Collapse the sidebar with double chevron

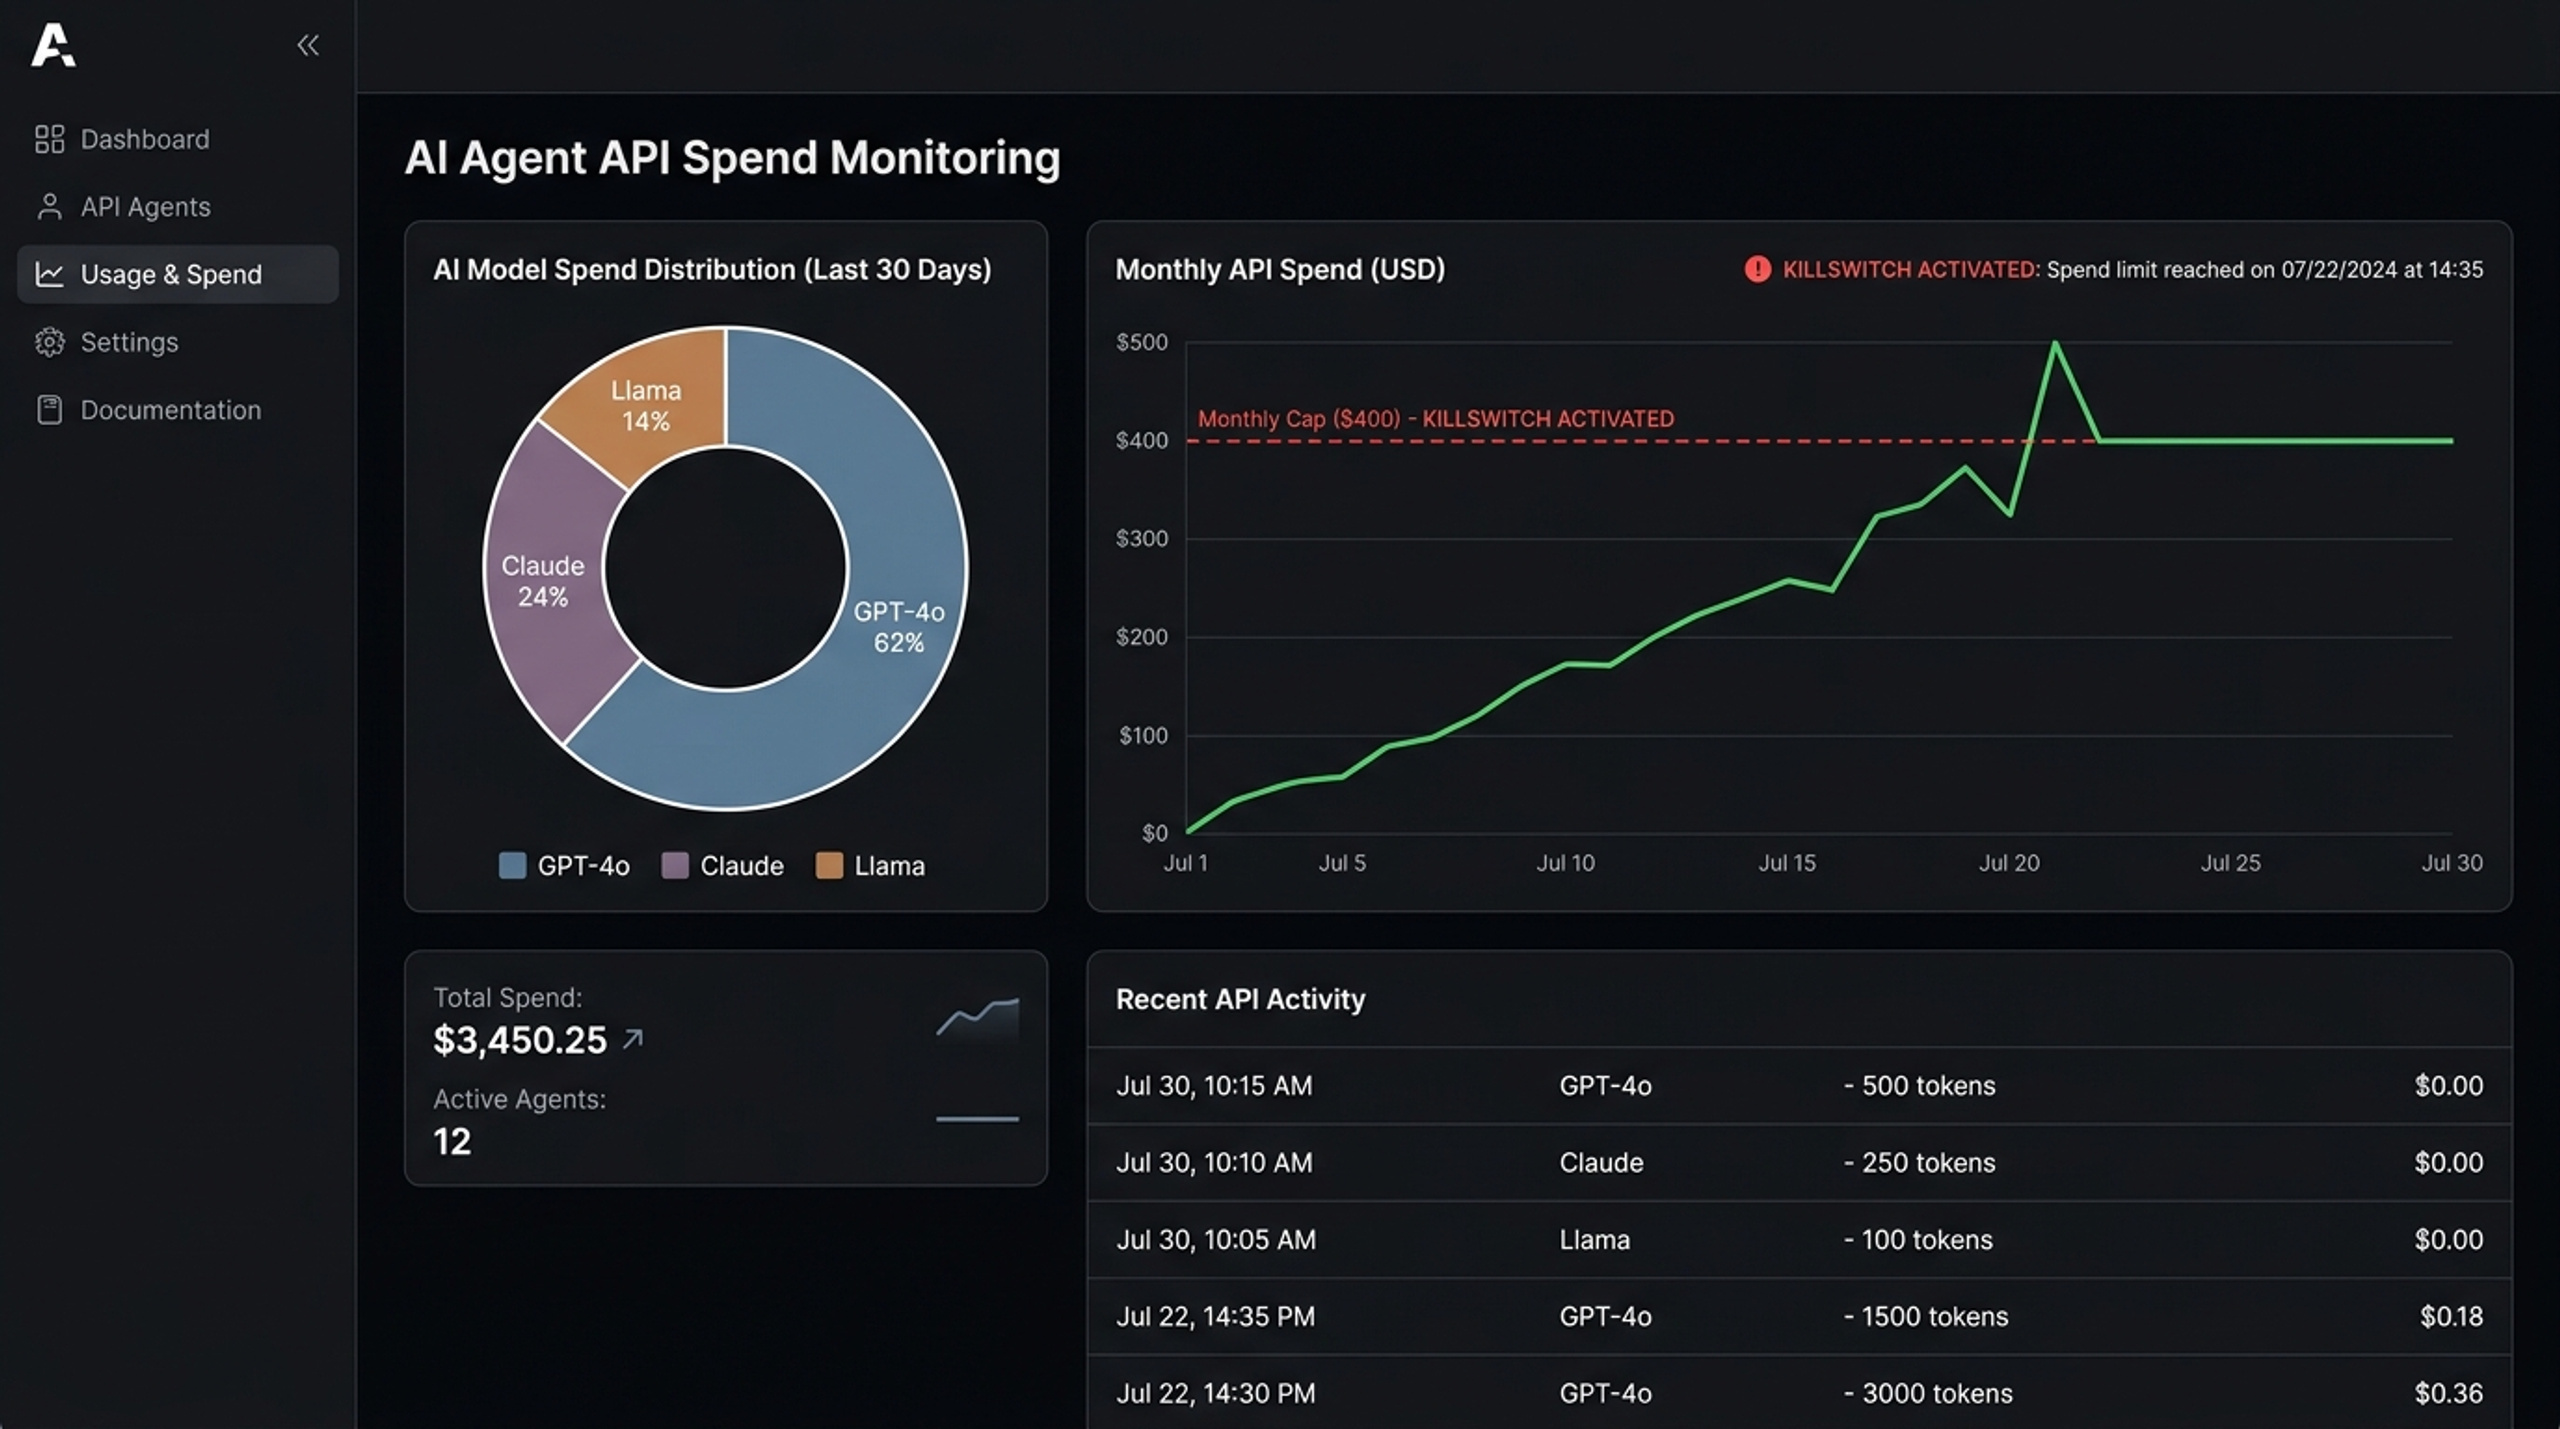[x=308, y=45]
